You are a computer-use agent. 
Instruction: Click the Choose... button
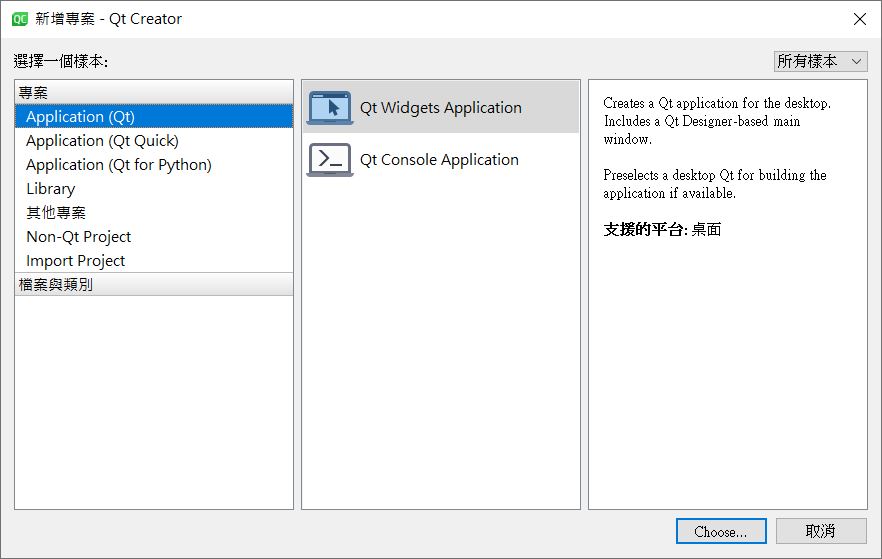point(721,531)
